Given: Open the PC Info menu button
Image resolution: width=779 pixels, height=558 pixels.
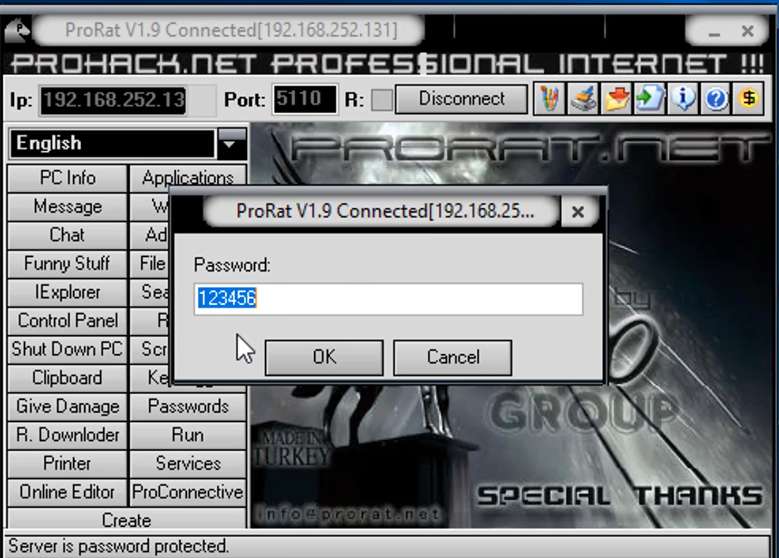Looking at the screenshot, I should tap(68, 178).
